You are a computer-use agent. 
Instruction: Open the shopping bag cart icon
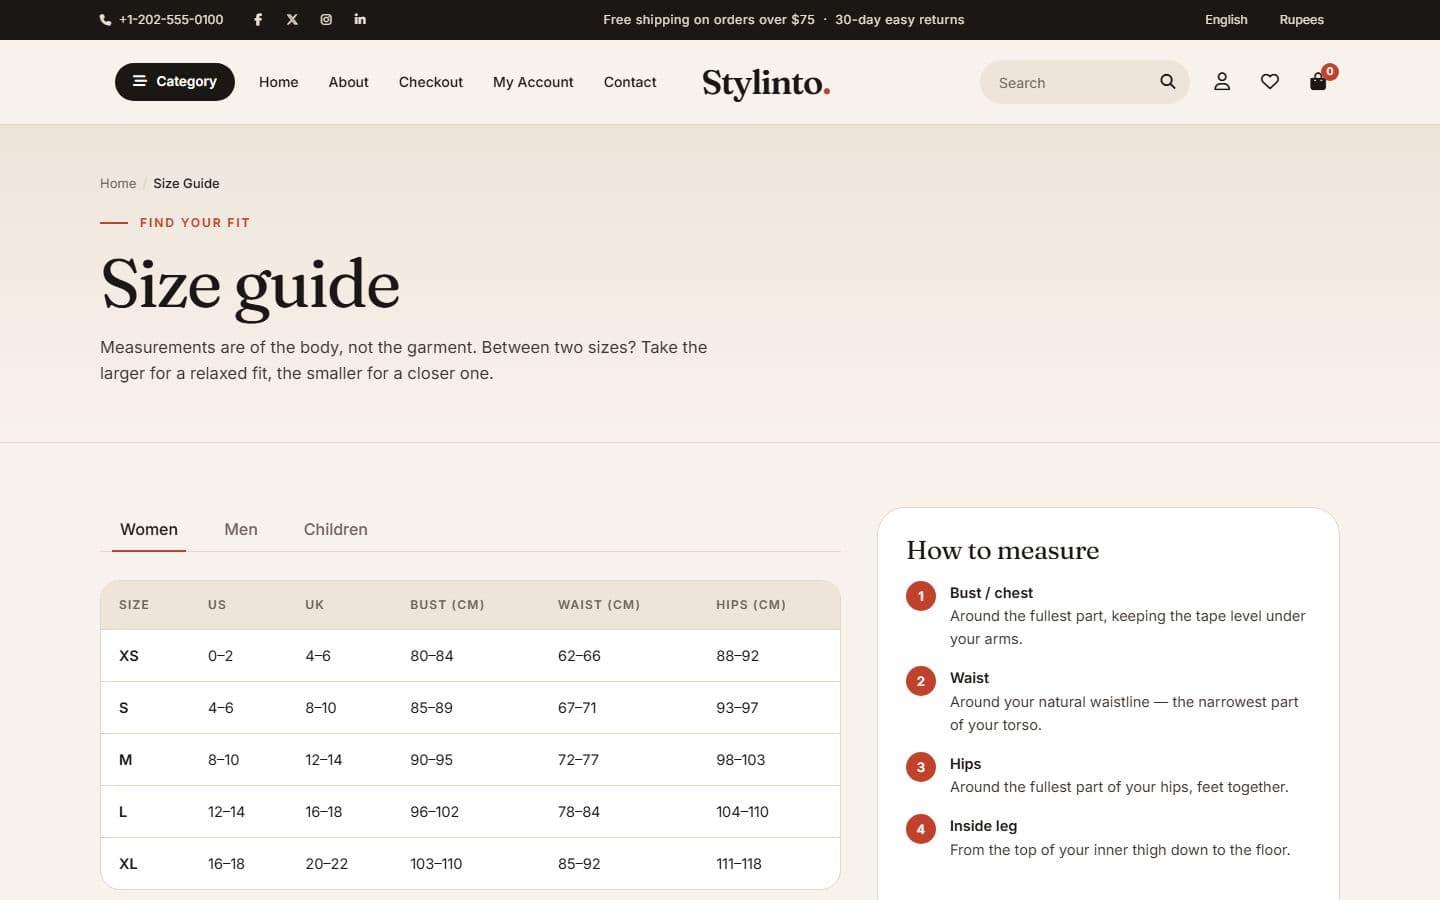[x=1318, y=82]
